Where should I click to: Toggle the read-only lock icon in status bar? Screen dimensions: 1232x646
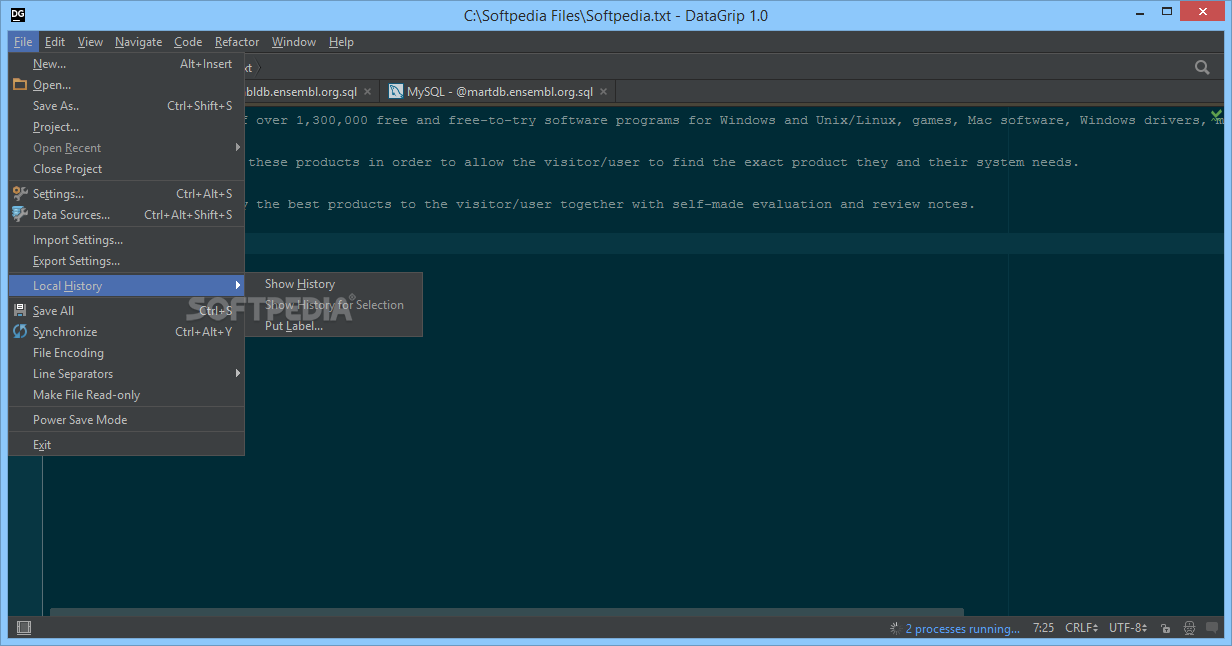click(x=1166, y=629)
